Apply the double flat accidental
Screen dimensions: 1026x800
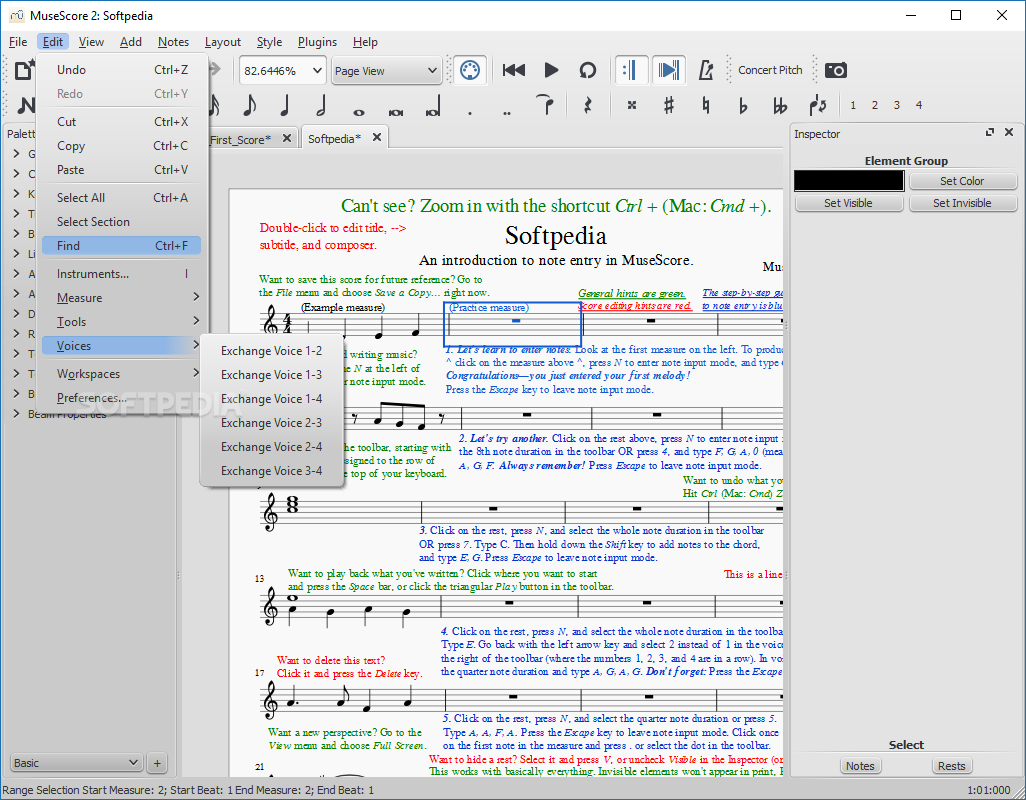(x=780, y=105)
